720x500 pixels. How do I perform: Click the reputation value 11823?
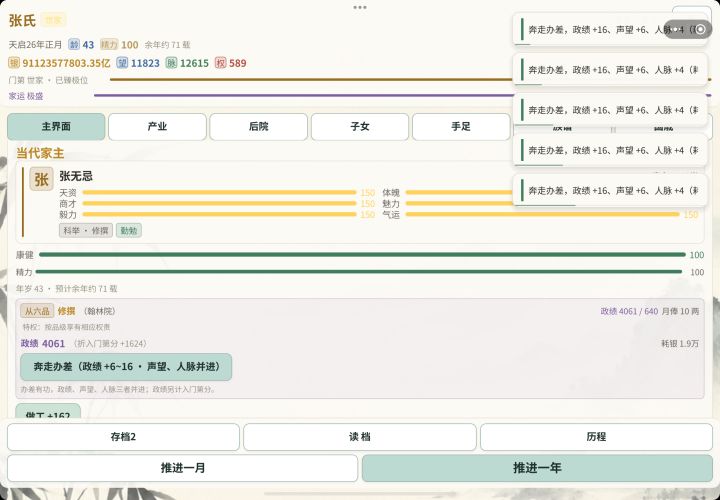click(145, 63)
